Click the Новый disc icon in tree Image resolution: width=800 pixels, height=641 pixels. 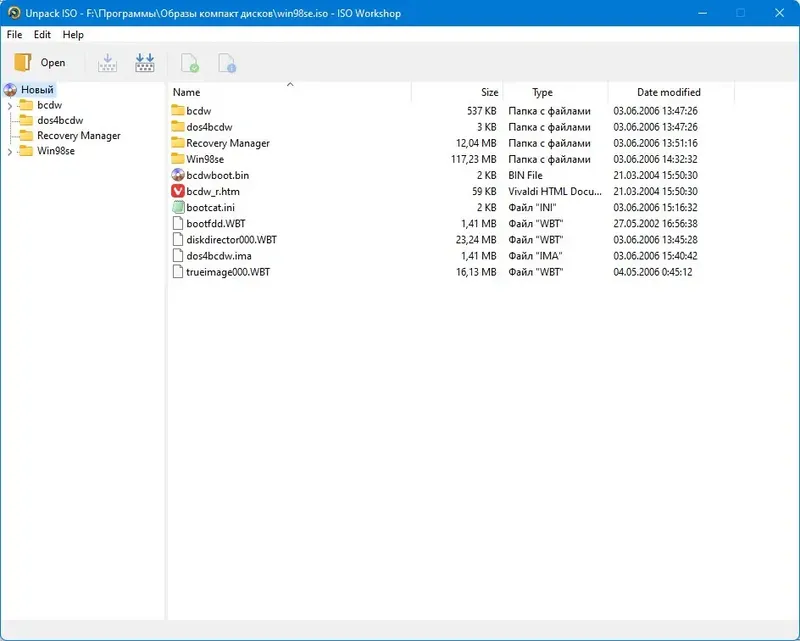coord(10,90)
